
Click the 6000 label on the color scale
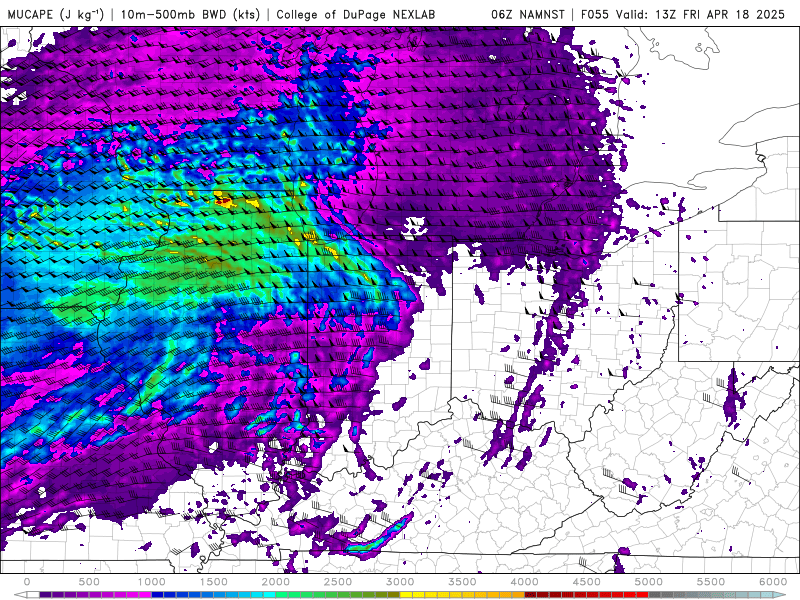[773, 582]
